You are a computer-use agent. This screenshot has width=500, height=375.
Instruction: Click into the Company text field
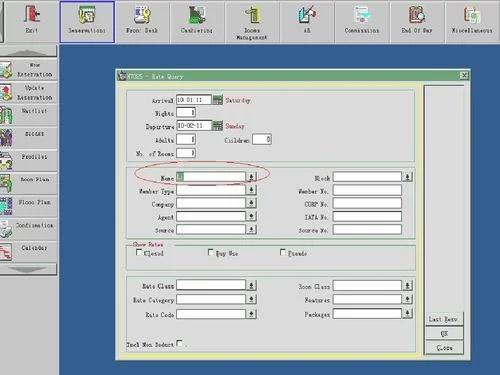click(211, 203)
